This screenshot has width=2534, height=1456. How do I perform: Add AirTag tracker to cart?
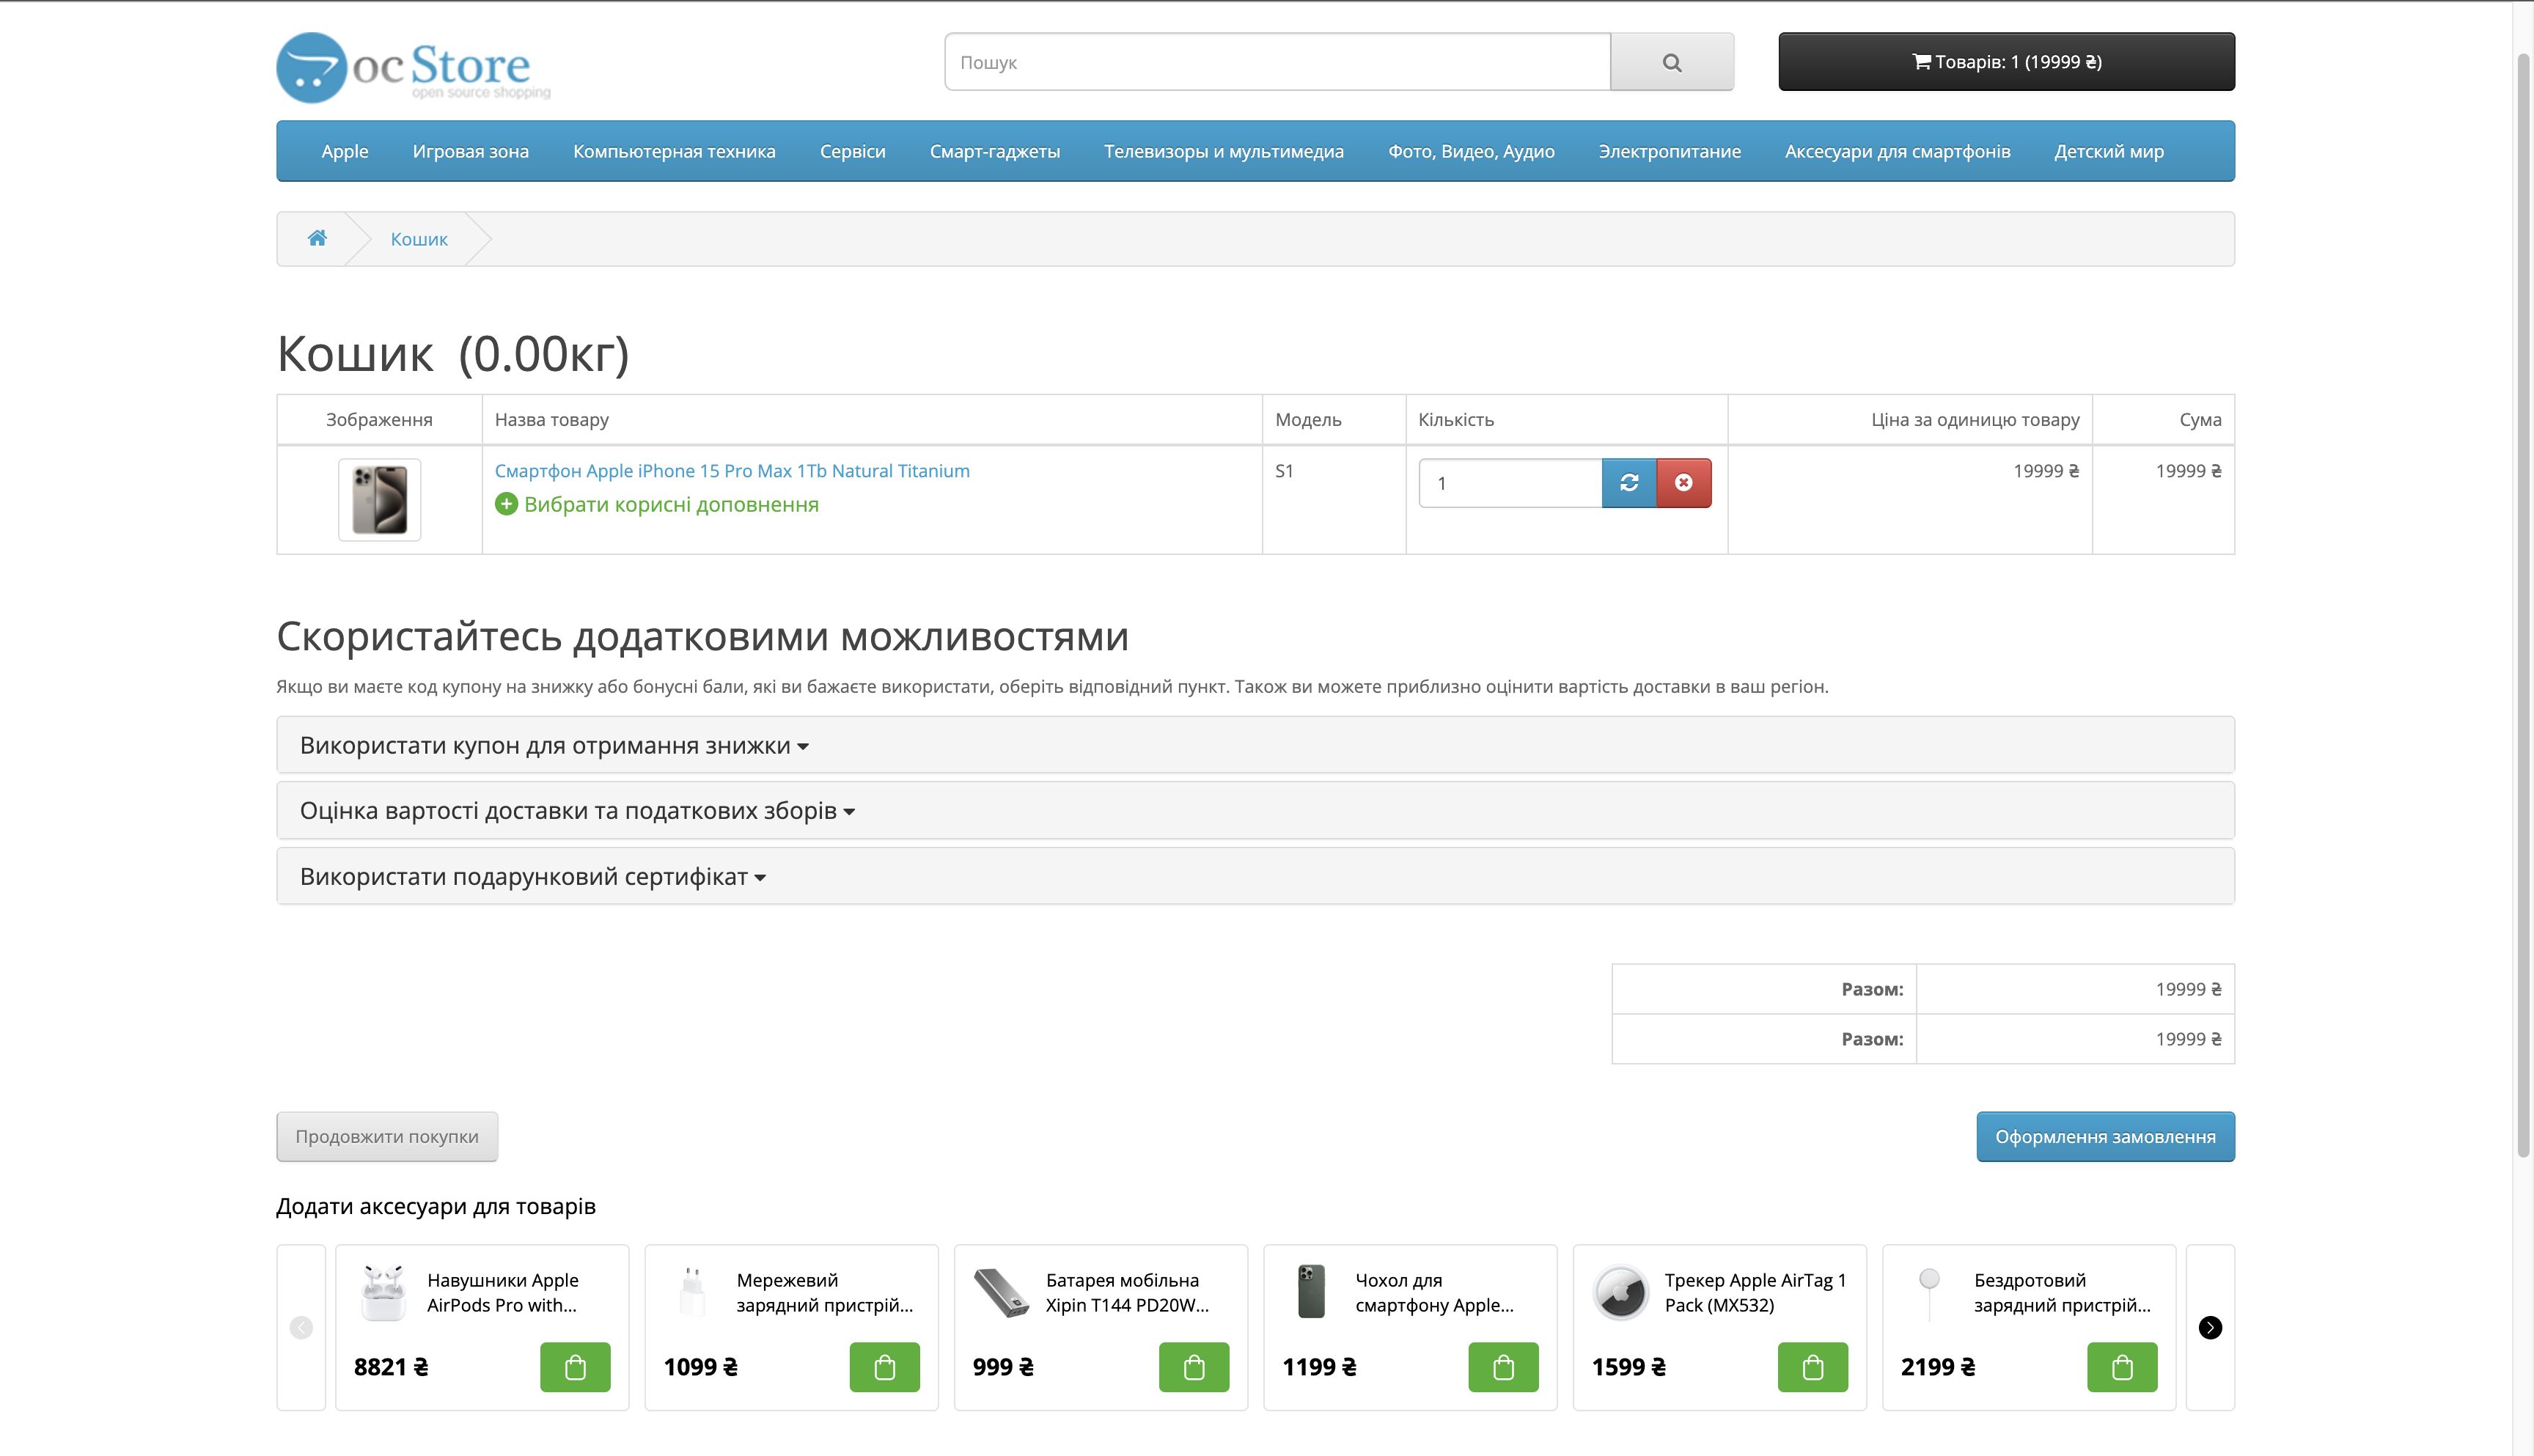(1812, 1367)
